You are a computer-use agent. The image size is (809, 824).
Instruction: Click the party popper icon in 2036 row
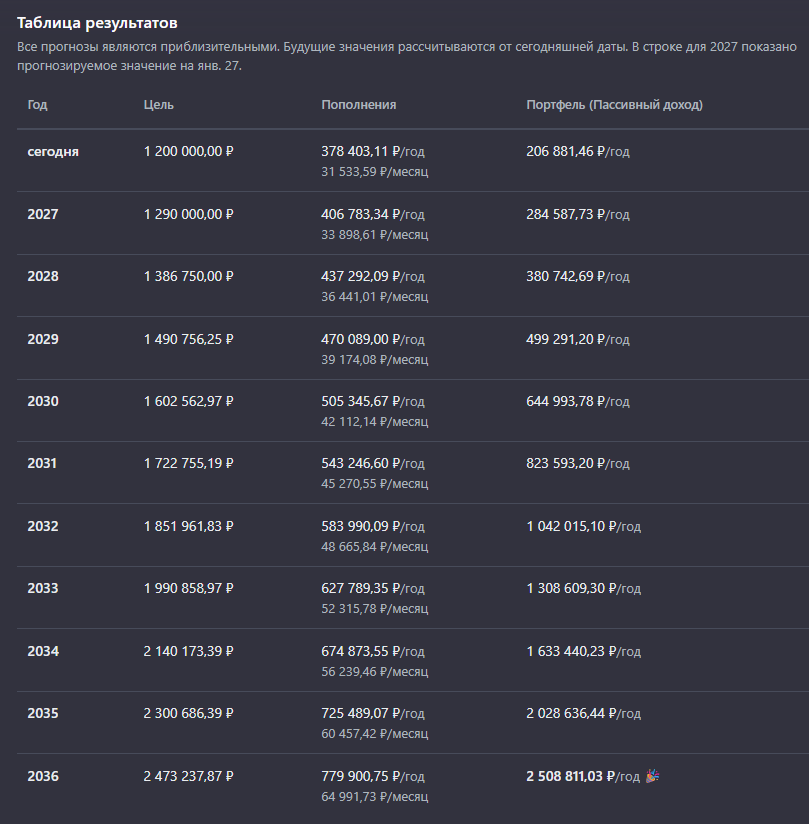point(653,776)
